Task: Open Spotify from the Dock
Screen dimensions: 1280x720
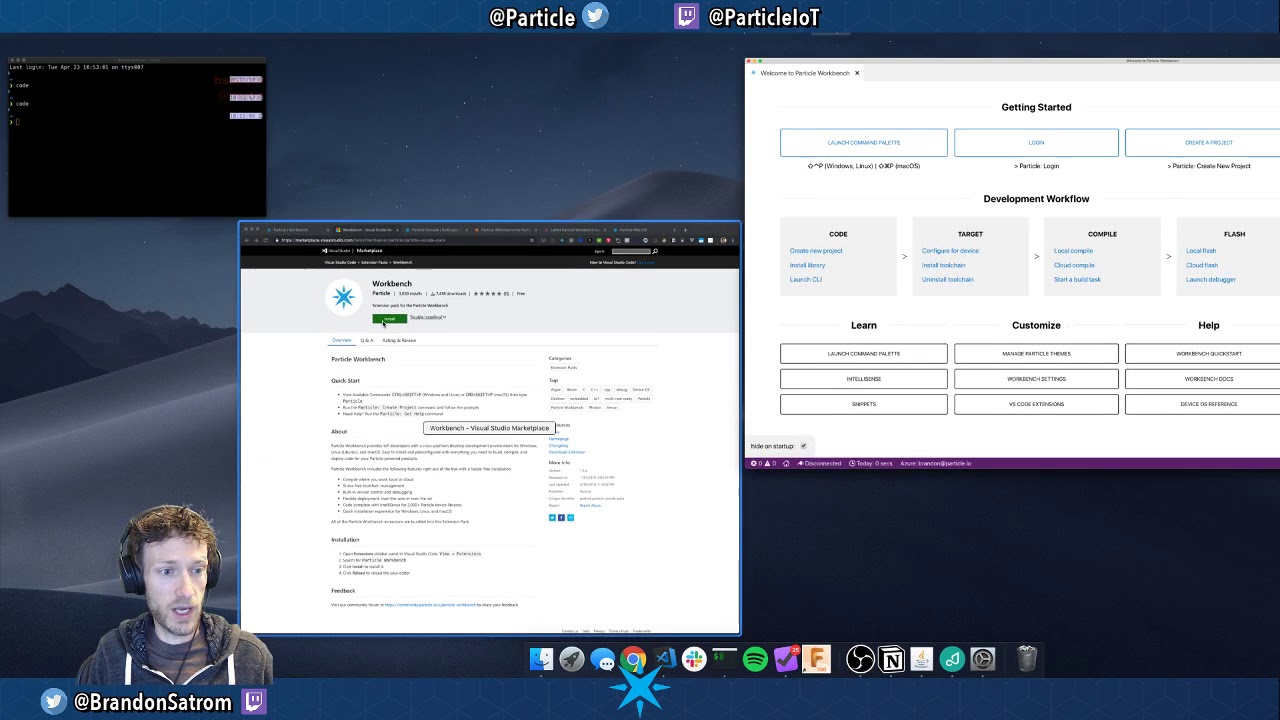Action: [x=755, y=659]
